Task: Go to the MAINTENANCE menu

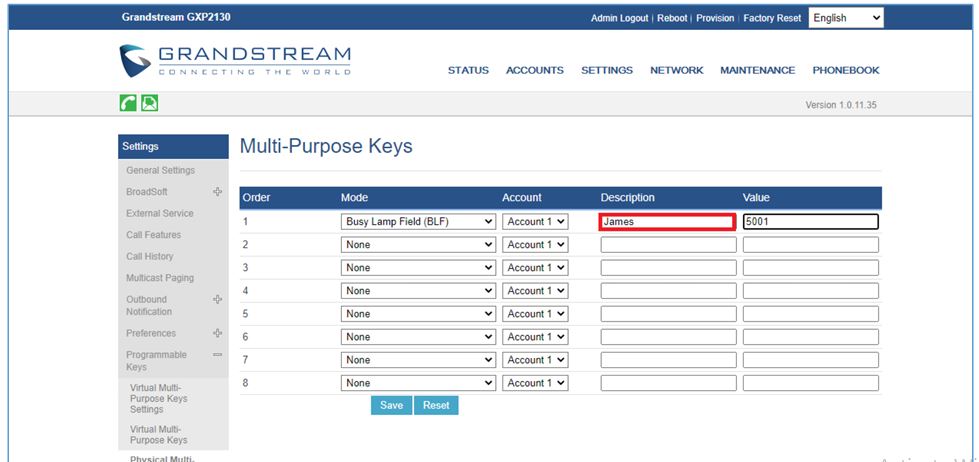Action: [757, 71]
